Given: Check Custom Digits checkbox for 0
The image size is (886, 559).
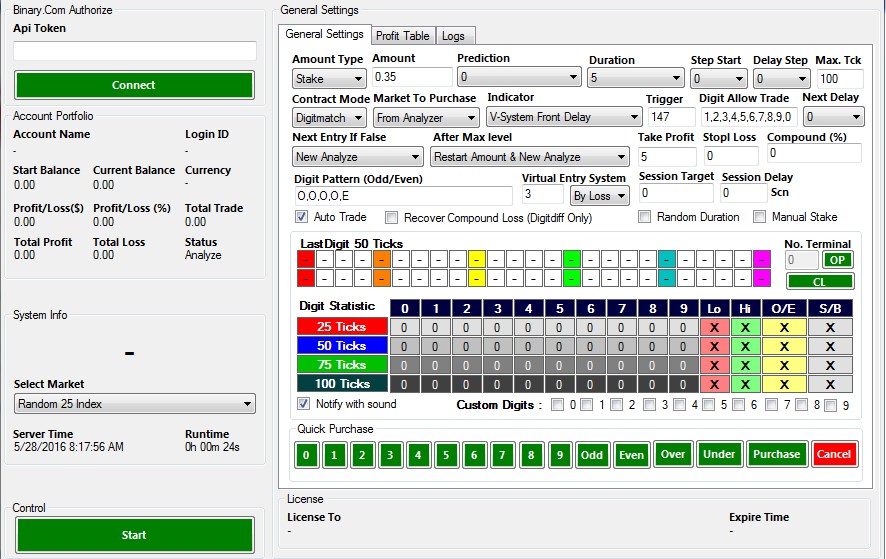Looking at the screenshot, I should point(558,405).
